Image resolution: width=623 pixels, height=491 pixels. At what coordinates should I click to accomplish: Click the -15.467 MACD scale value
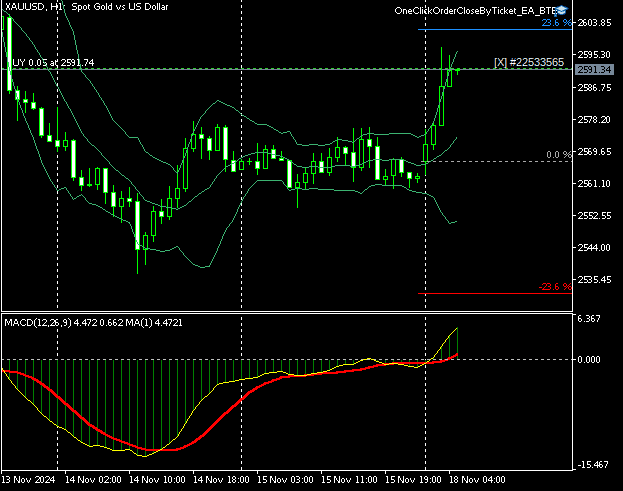coord(593,464)
